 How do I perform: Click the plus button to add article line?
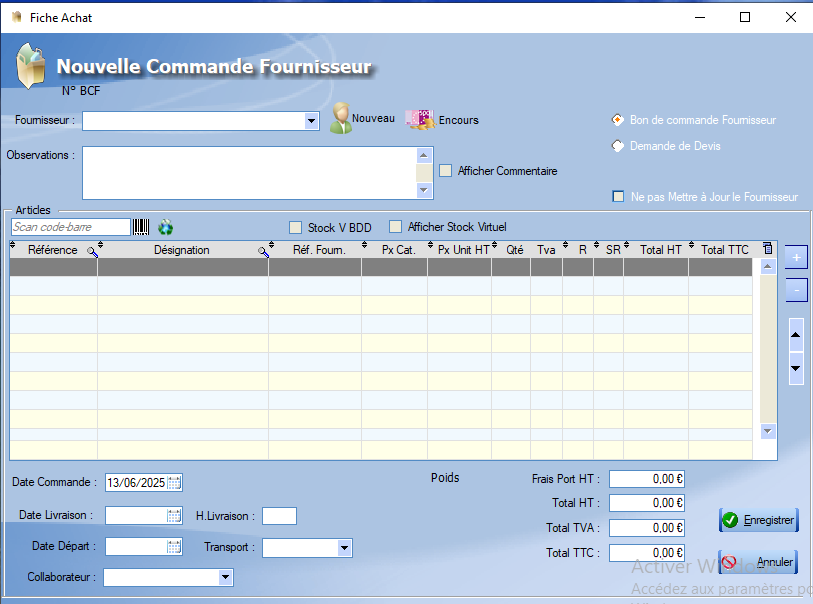(795, 257)
